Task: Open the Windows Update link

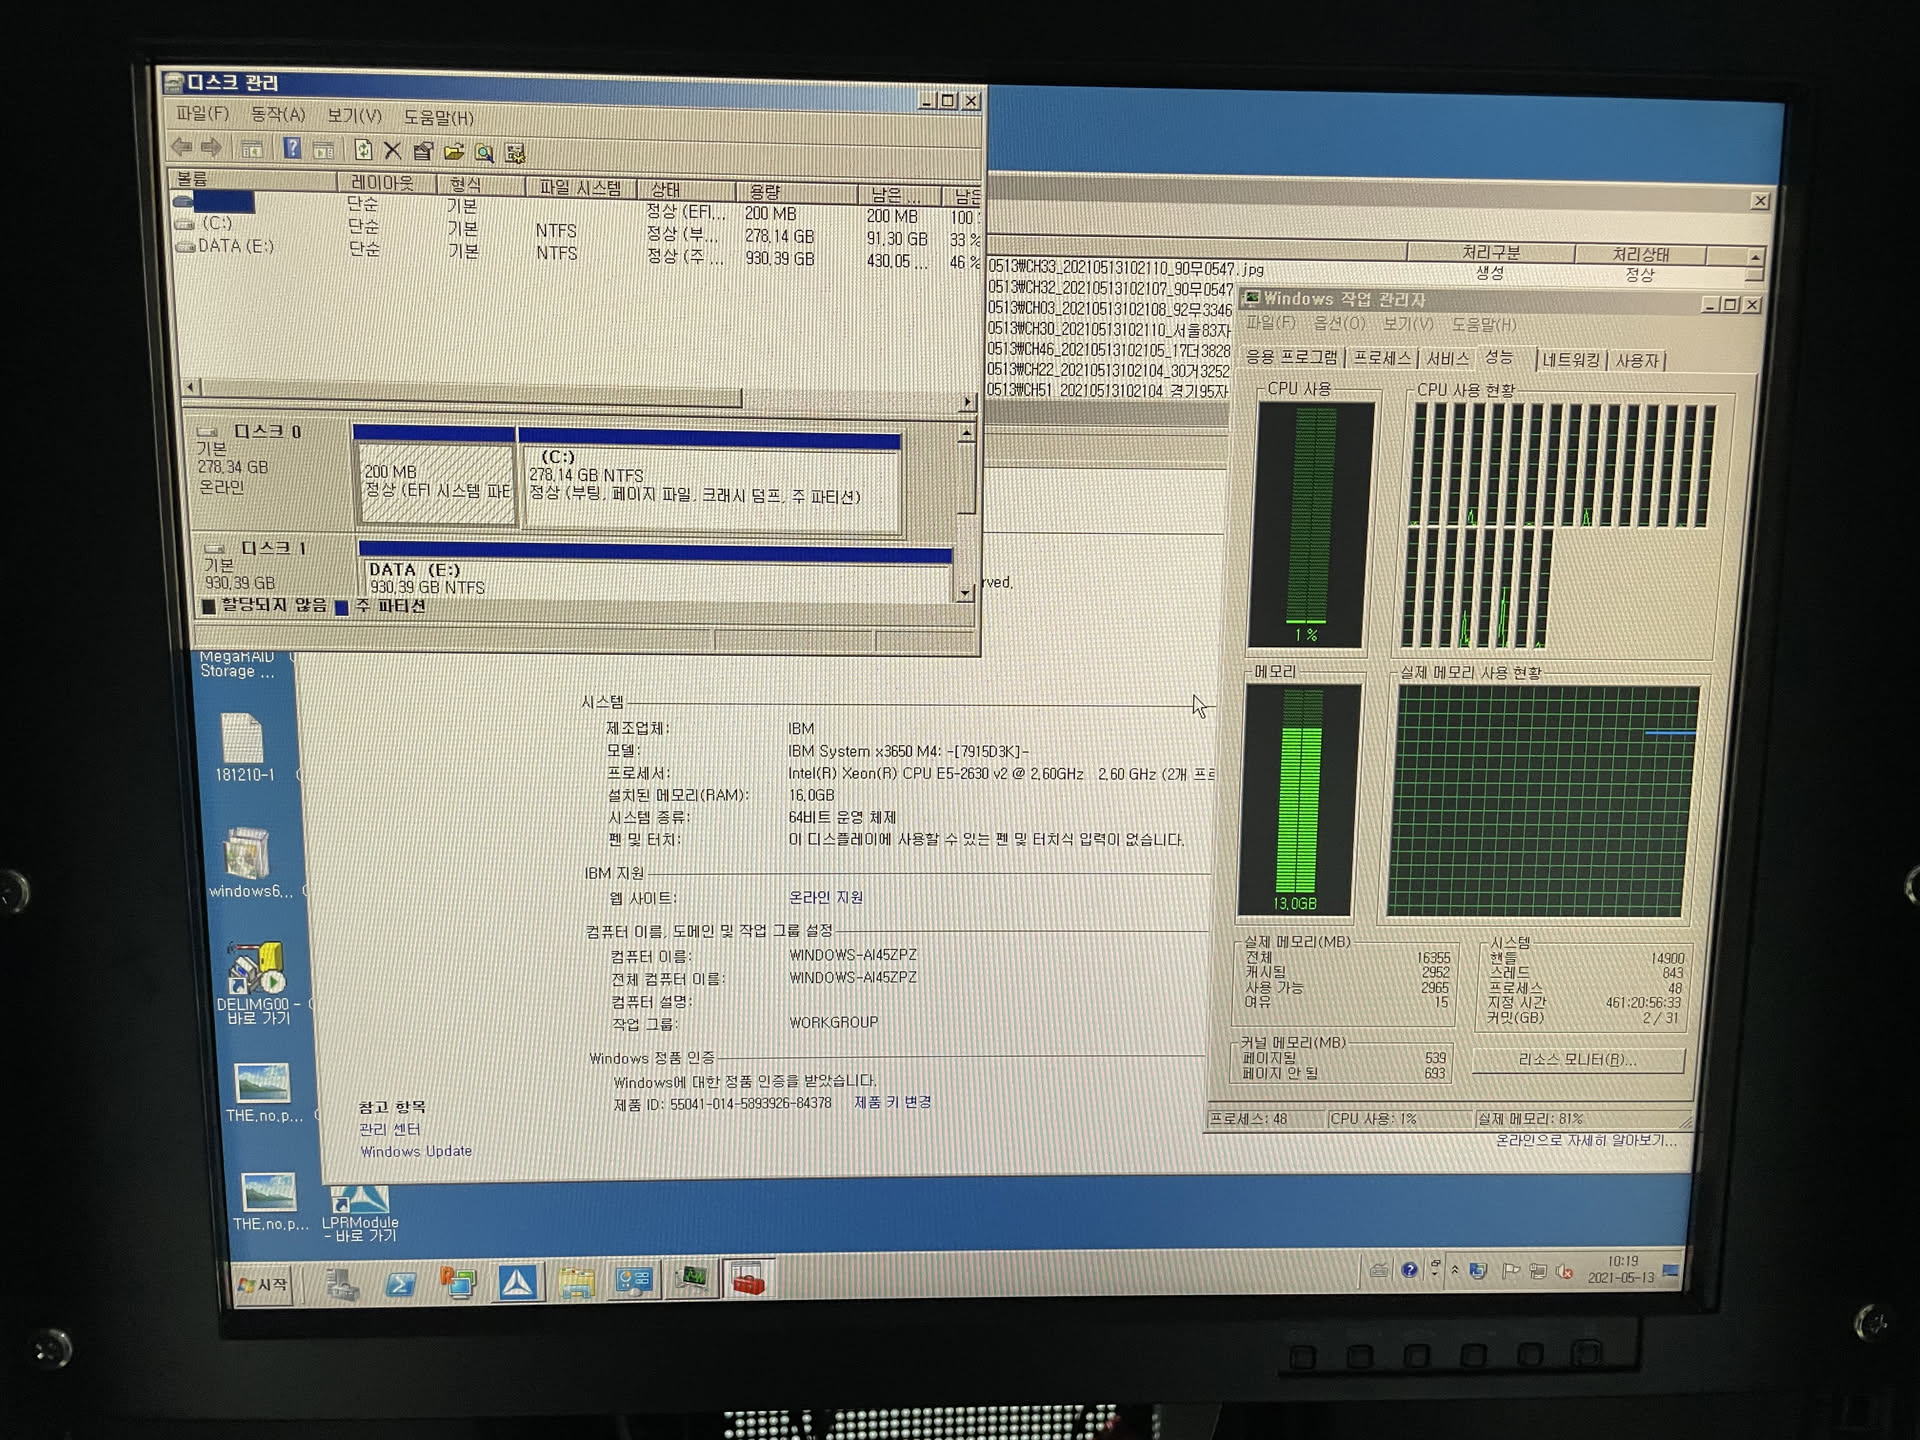Action: pyautogui.click(x=415, y=1152)
